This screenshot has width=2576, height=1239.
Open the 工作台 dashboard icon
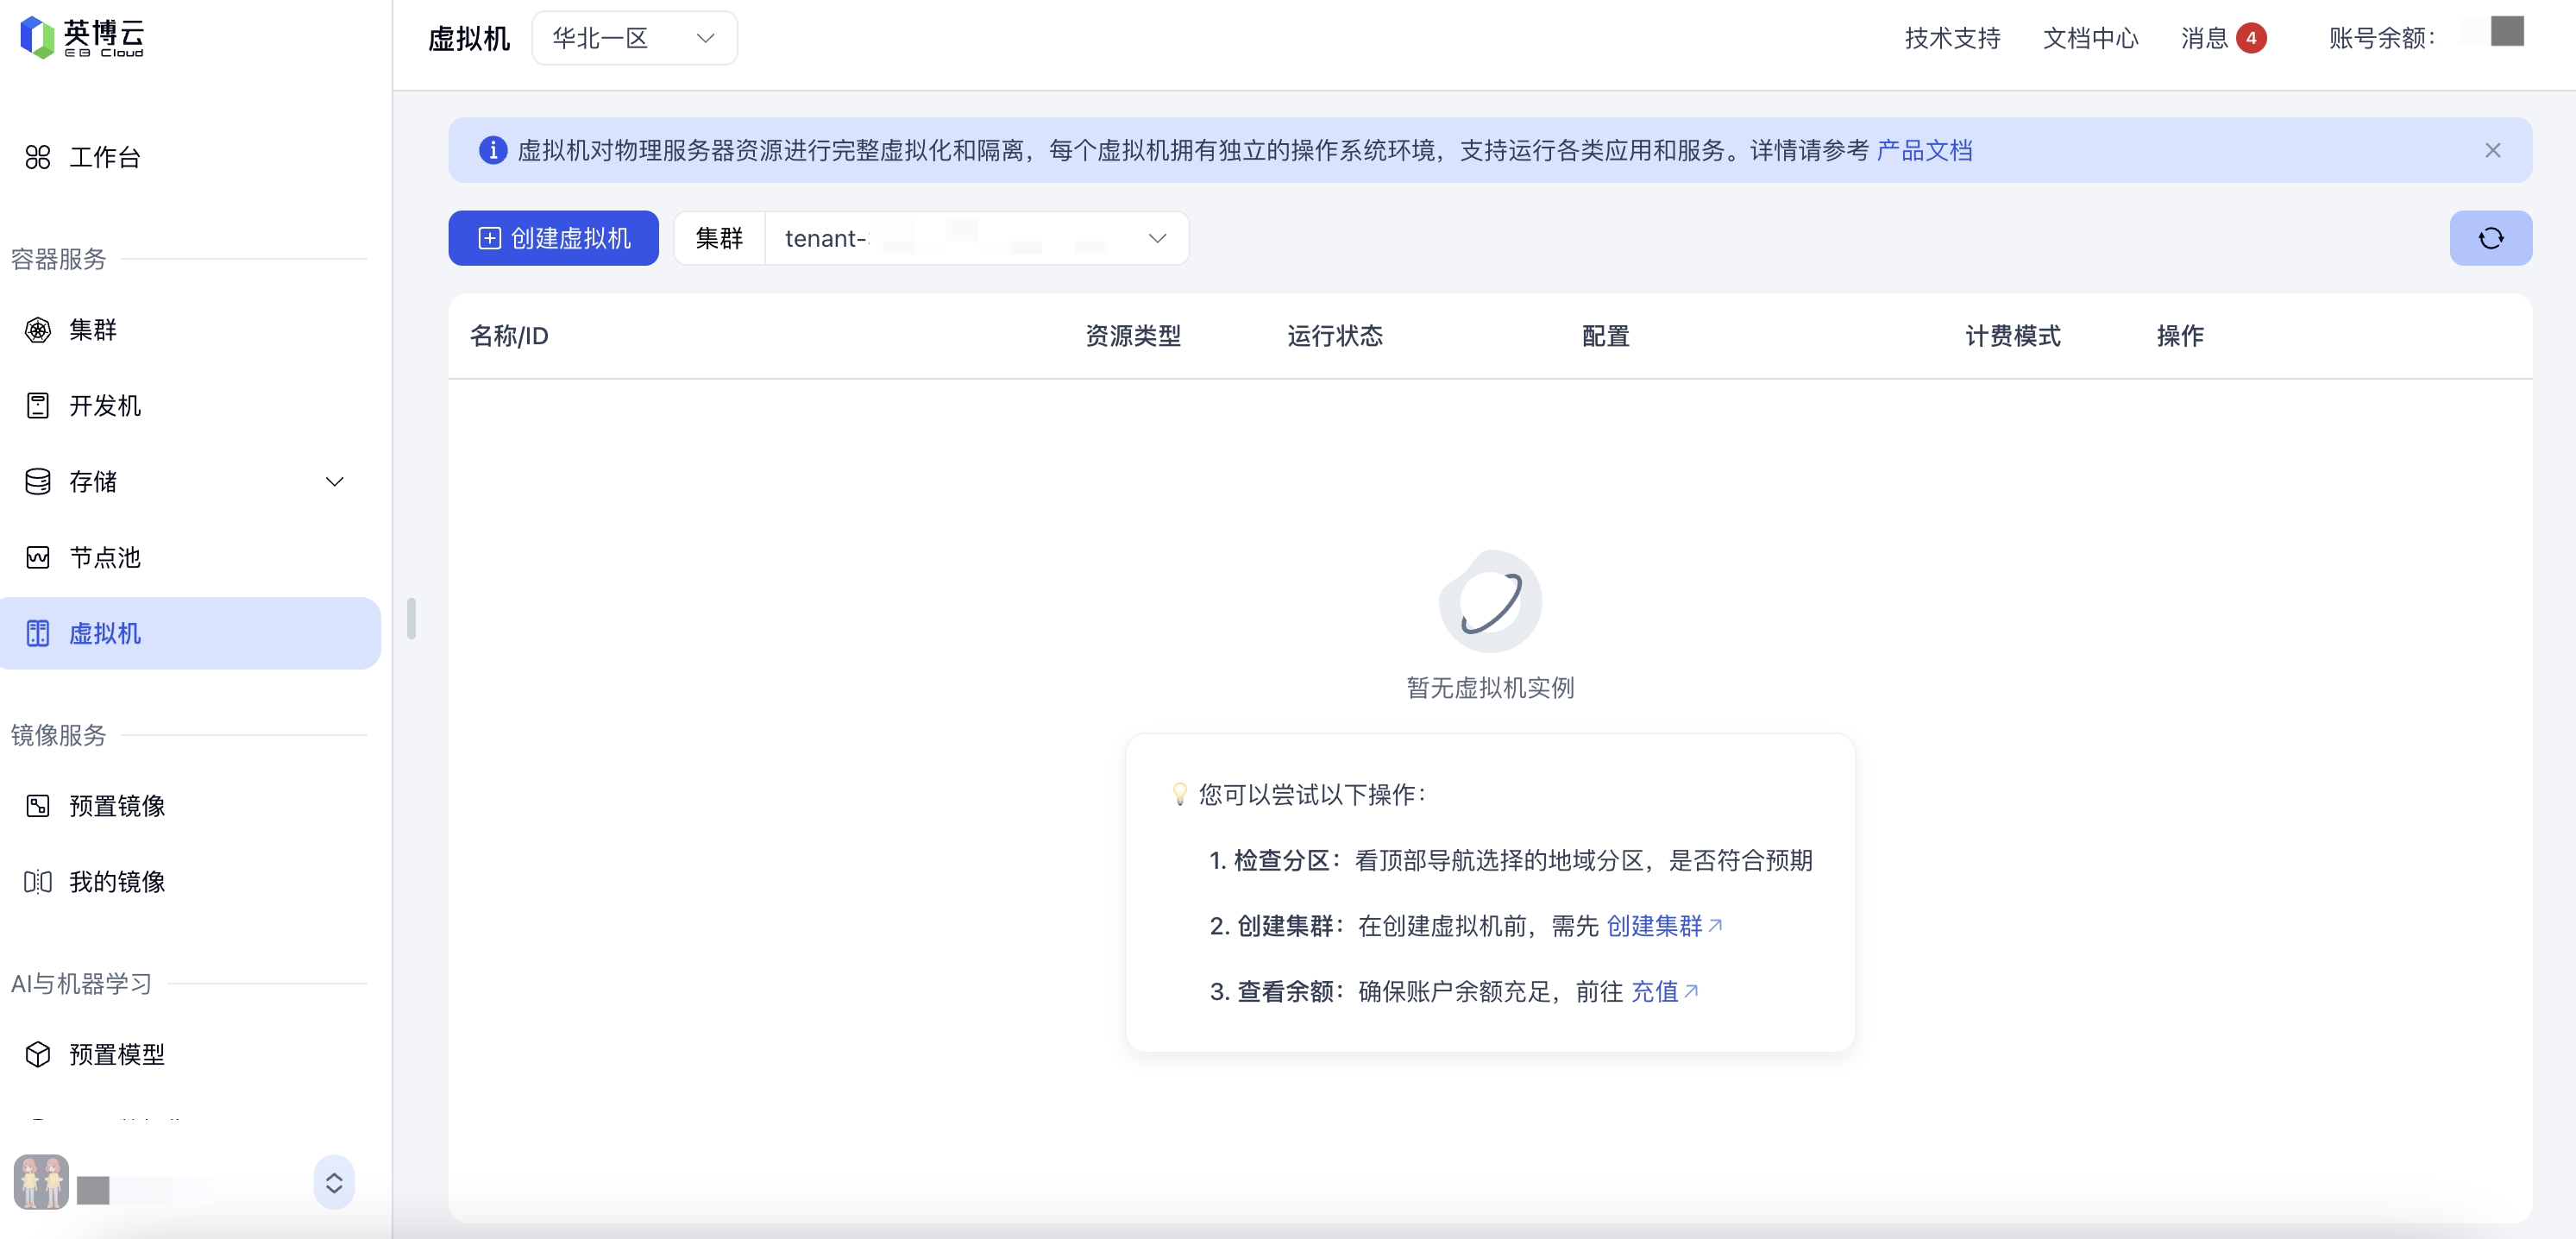[38, 157]
